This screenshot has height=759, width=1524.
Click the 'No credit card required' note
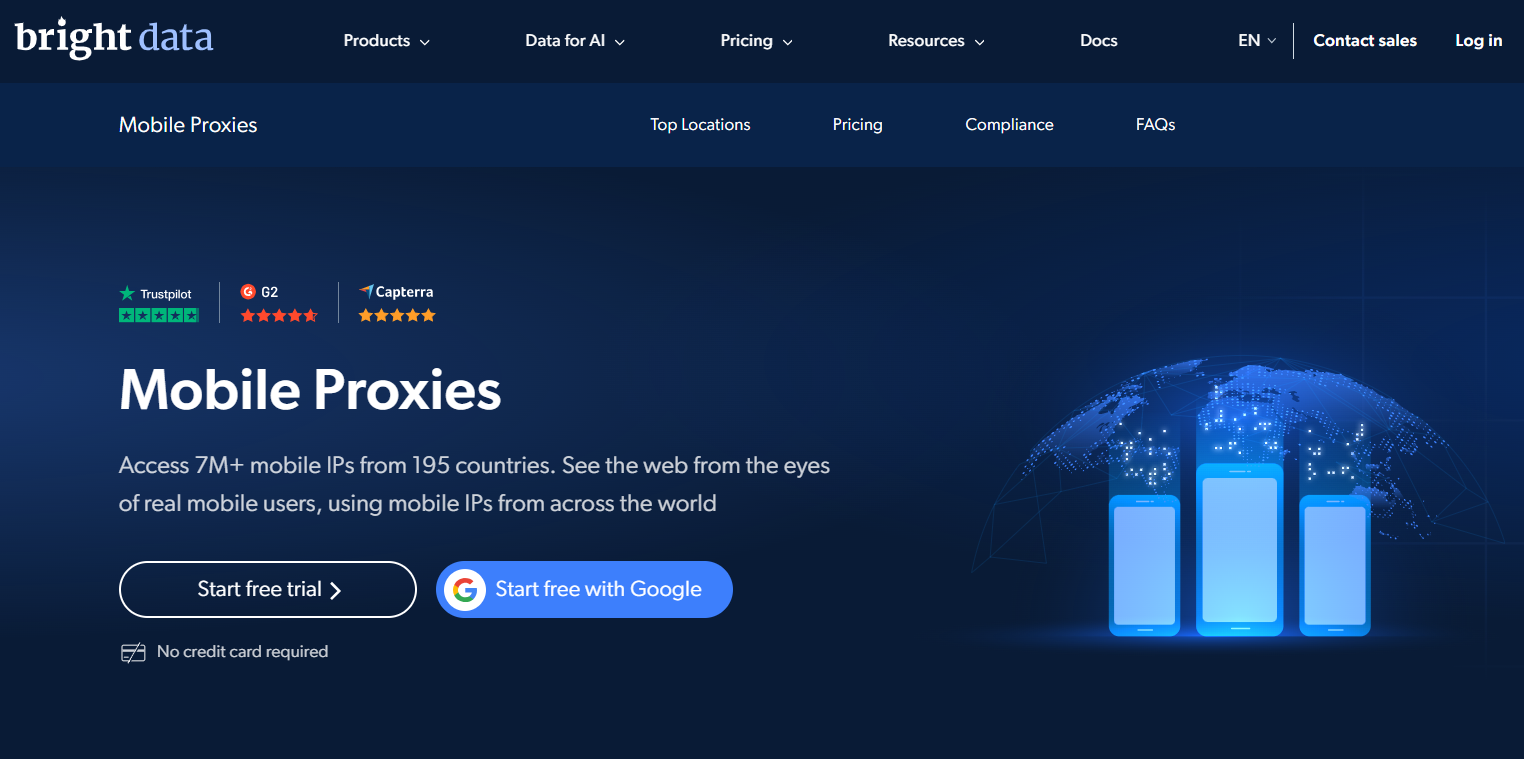(x=243, y=652)
